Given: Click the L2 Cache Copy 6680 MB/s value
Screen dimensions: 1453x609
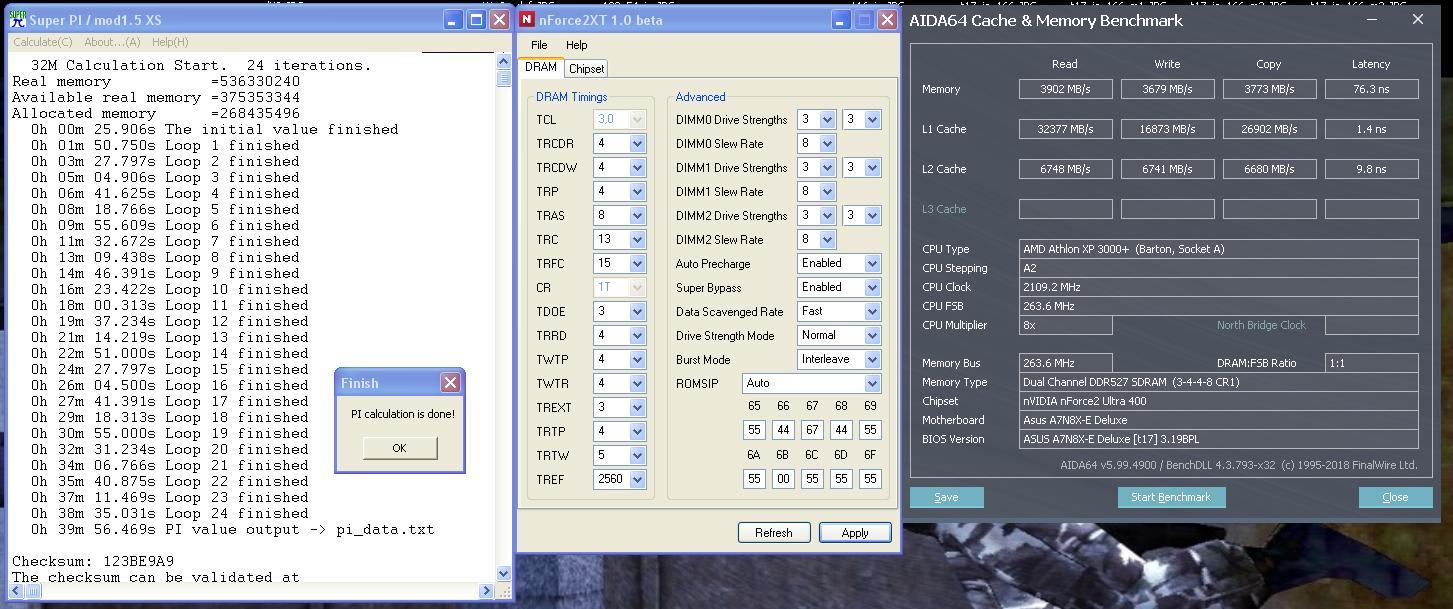Looking at the screenshot, I should click(x=1269, y=169).
